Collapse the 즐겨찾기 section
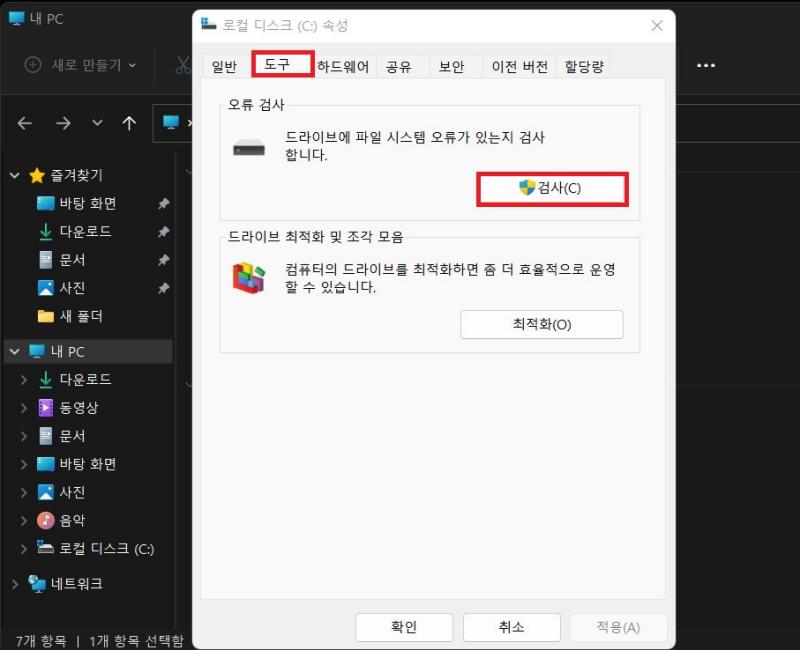This screenshot has width=800, height=650. (x=15, y=176)
